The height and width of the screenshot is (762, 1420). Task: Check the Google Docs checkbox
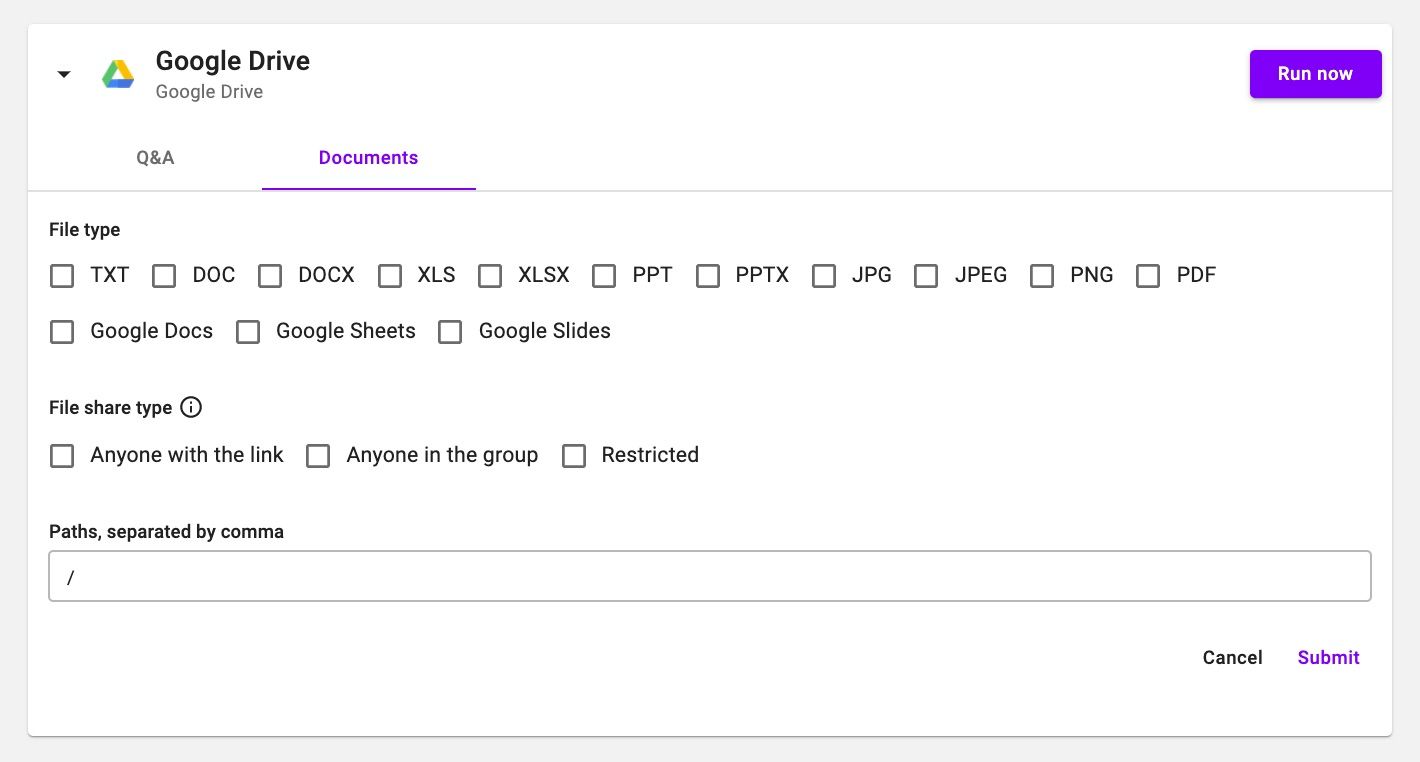[62, 332]
